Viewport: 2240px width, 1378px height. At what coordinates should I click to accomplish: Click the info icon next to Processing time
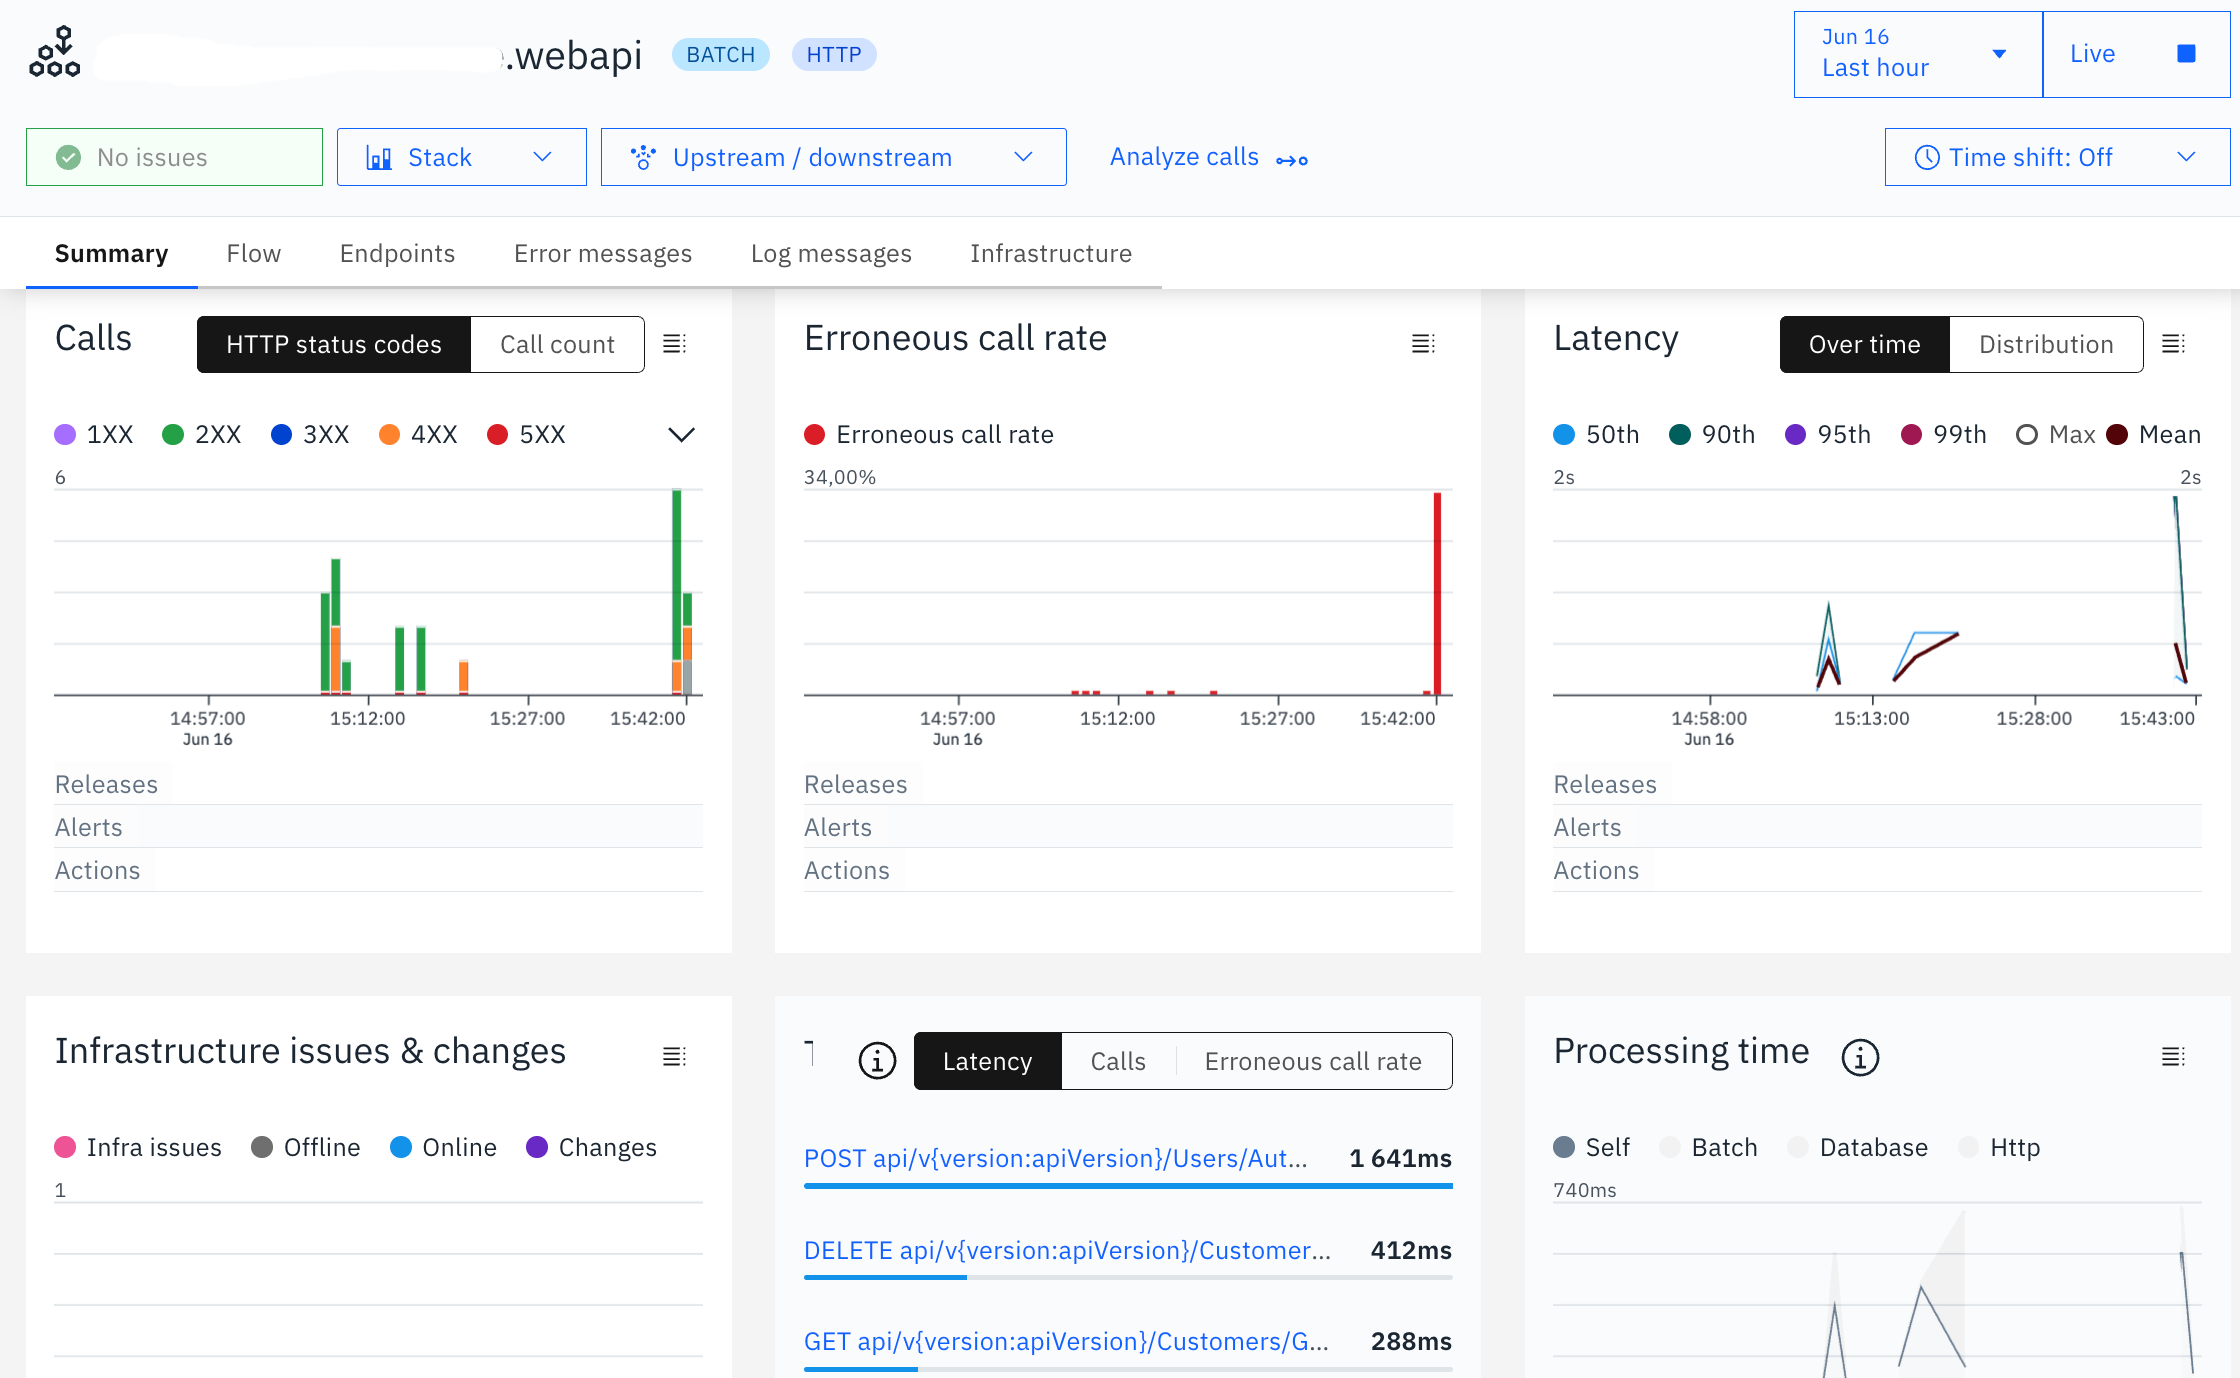1860,1056
